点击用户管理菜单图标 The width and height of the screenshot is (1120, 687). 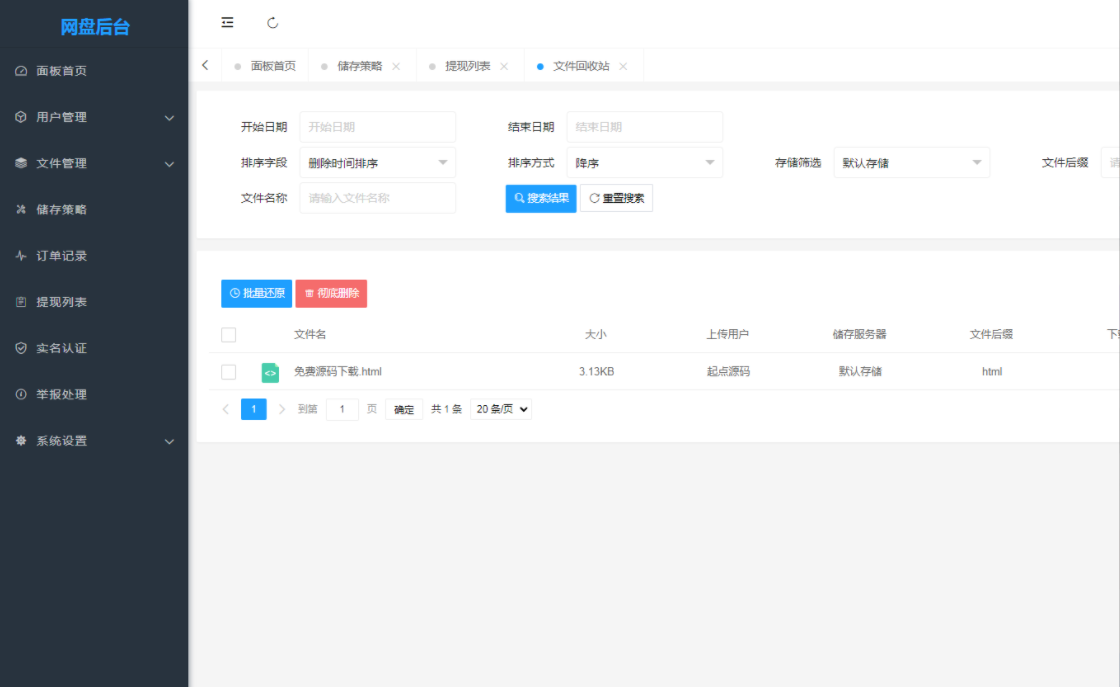23,116
